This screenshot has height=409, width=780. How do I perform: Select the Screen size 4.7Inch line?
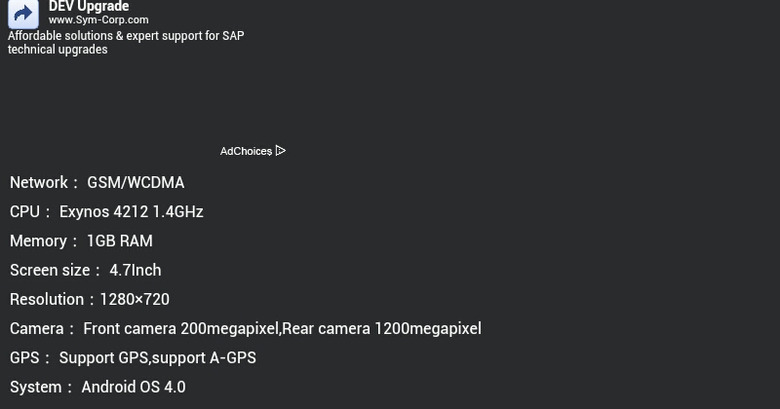86,270
